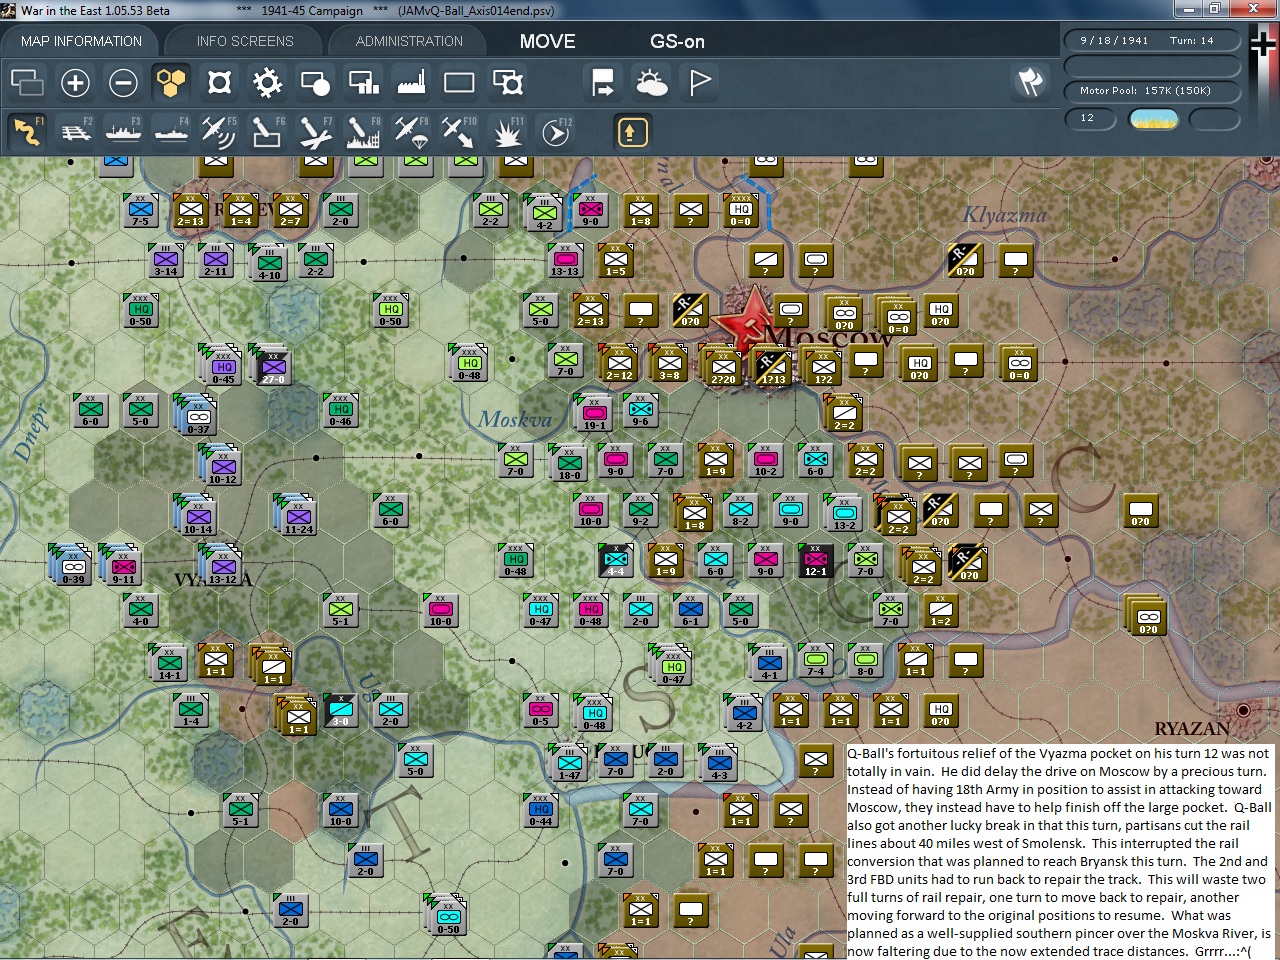Viewport: 1280px width, 960px height.
Task: Select the Soviet 2?20 unit stack
Action: coord(722,366)
